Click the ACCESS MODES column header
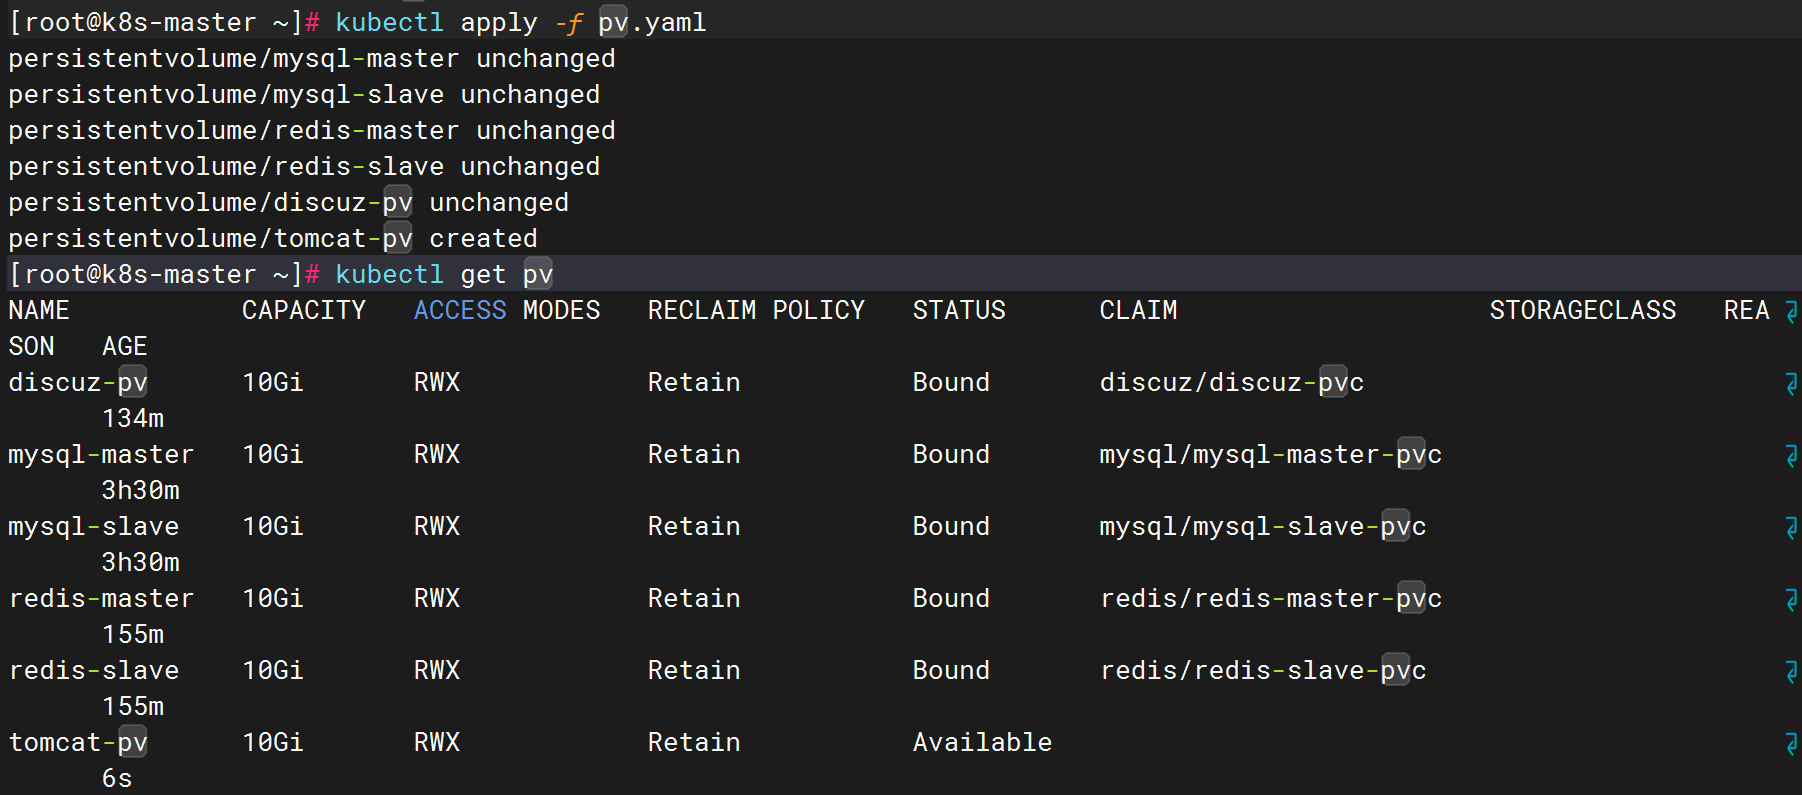The width and height of the screenshot is (1802, 795). pyautogui.click(x=507, y=310)
